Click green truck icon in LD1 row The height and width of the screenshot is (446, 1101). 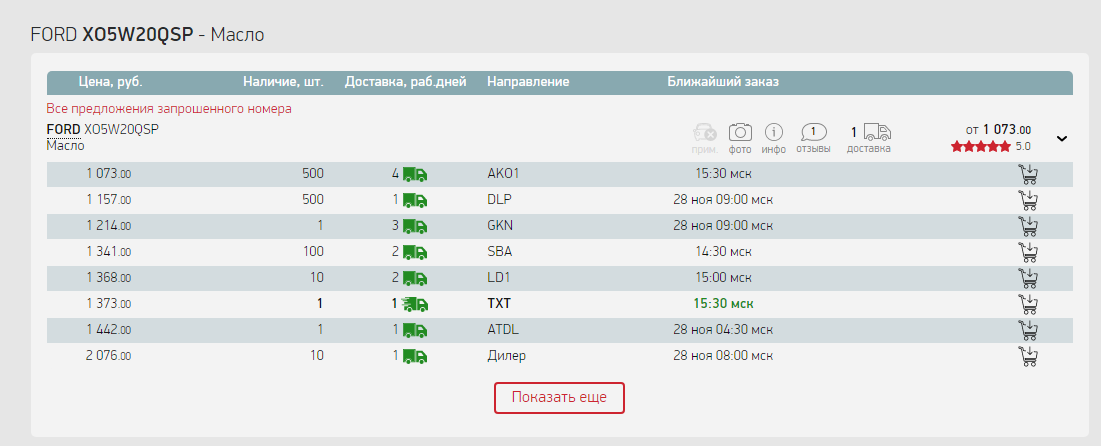tap(414, 278)
